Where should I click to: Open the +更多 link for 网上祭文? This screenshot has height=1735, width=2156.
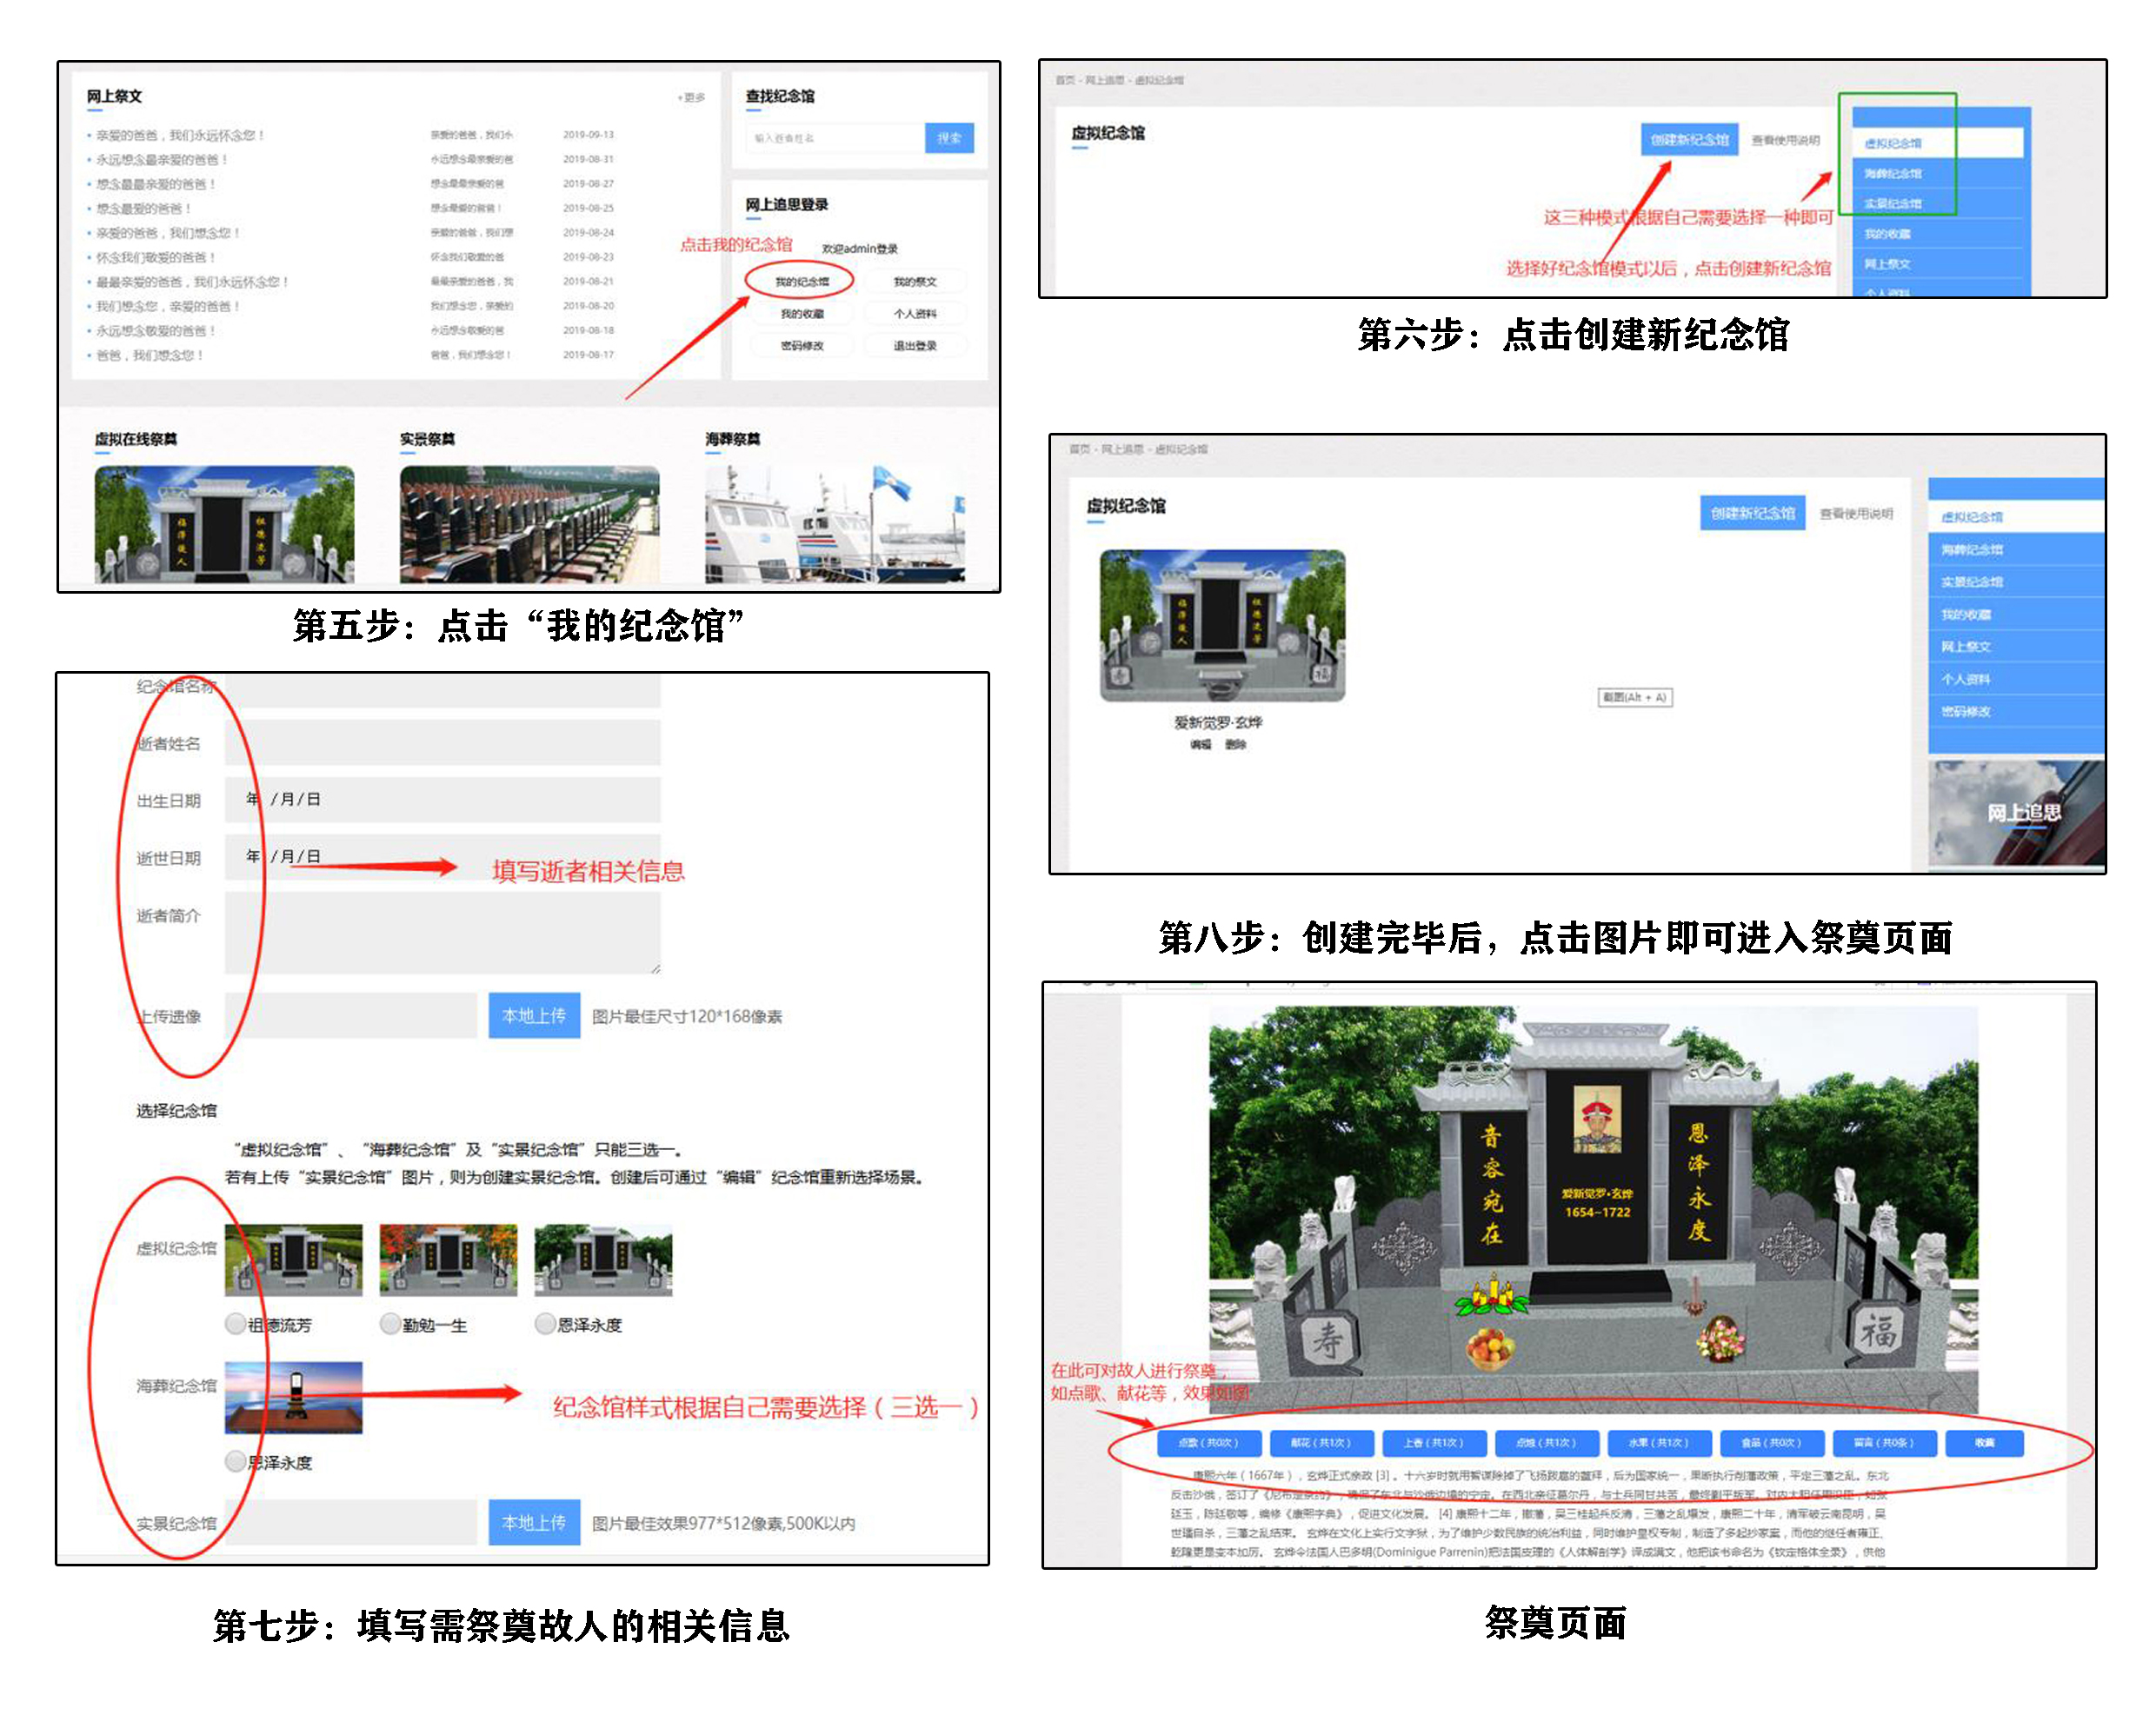[691, 97]
